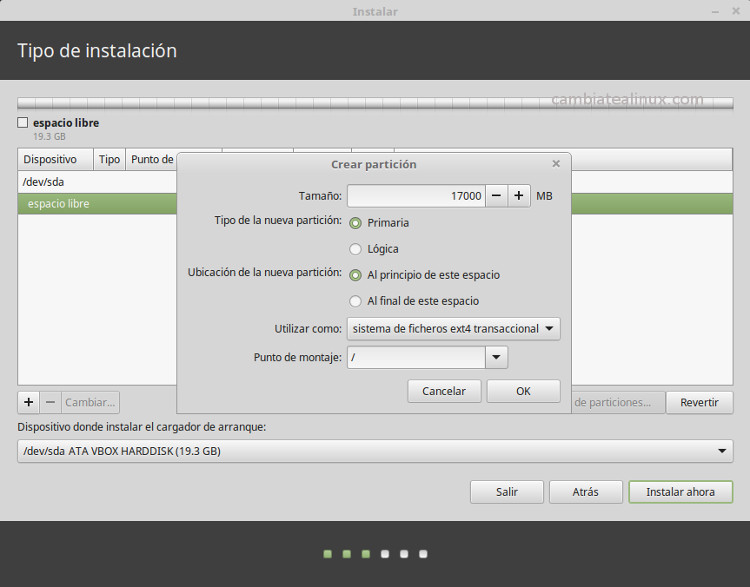Expand the Punto de montaje dropdown arrow

point(496,357)
